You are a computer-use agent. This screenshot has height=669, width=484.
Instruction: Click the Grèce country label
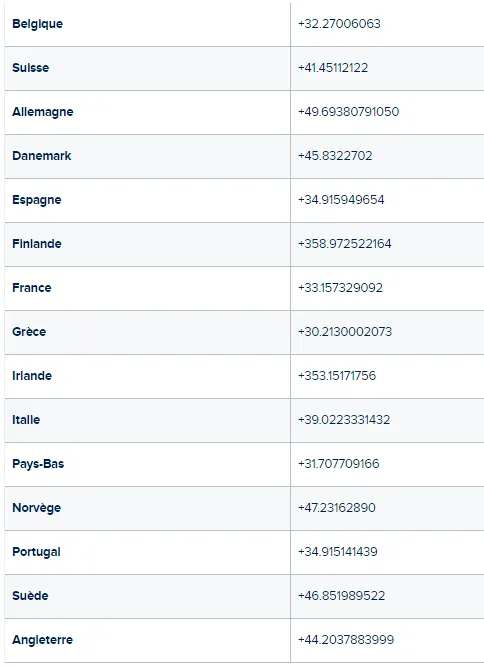29,332
